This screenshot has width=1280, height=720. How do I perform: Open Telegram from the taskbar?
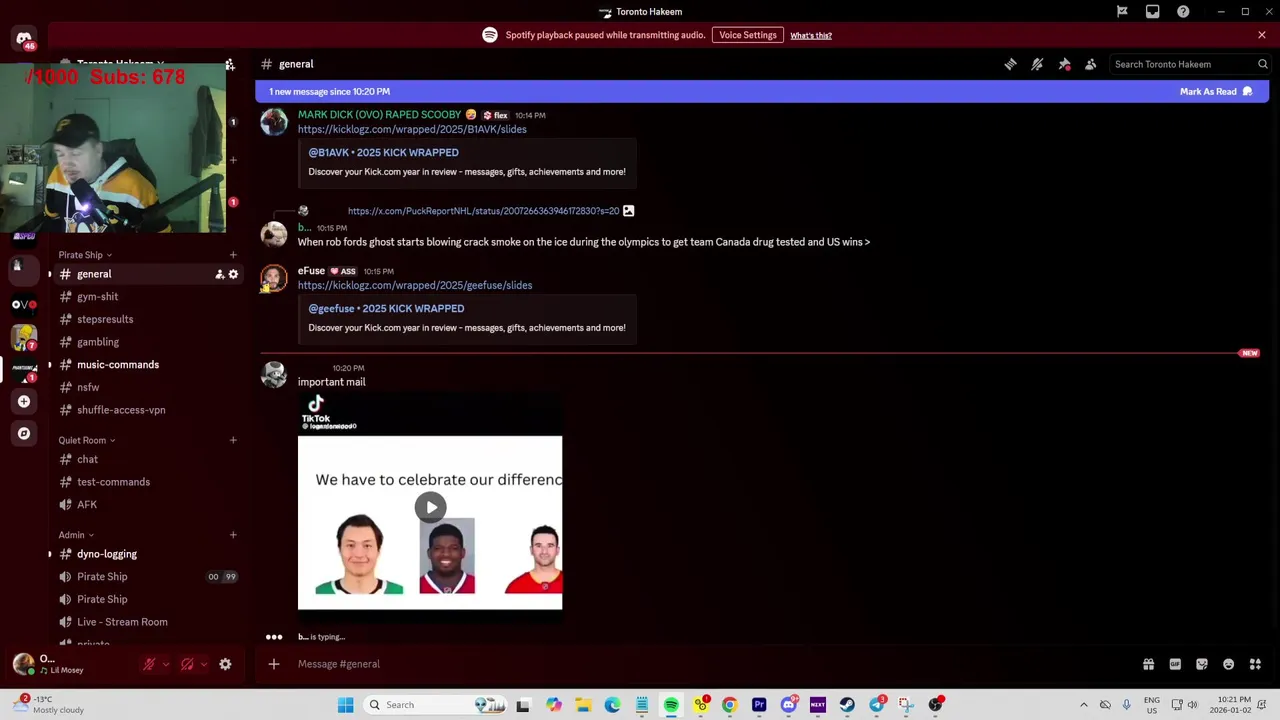877,705
